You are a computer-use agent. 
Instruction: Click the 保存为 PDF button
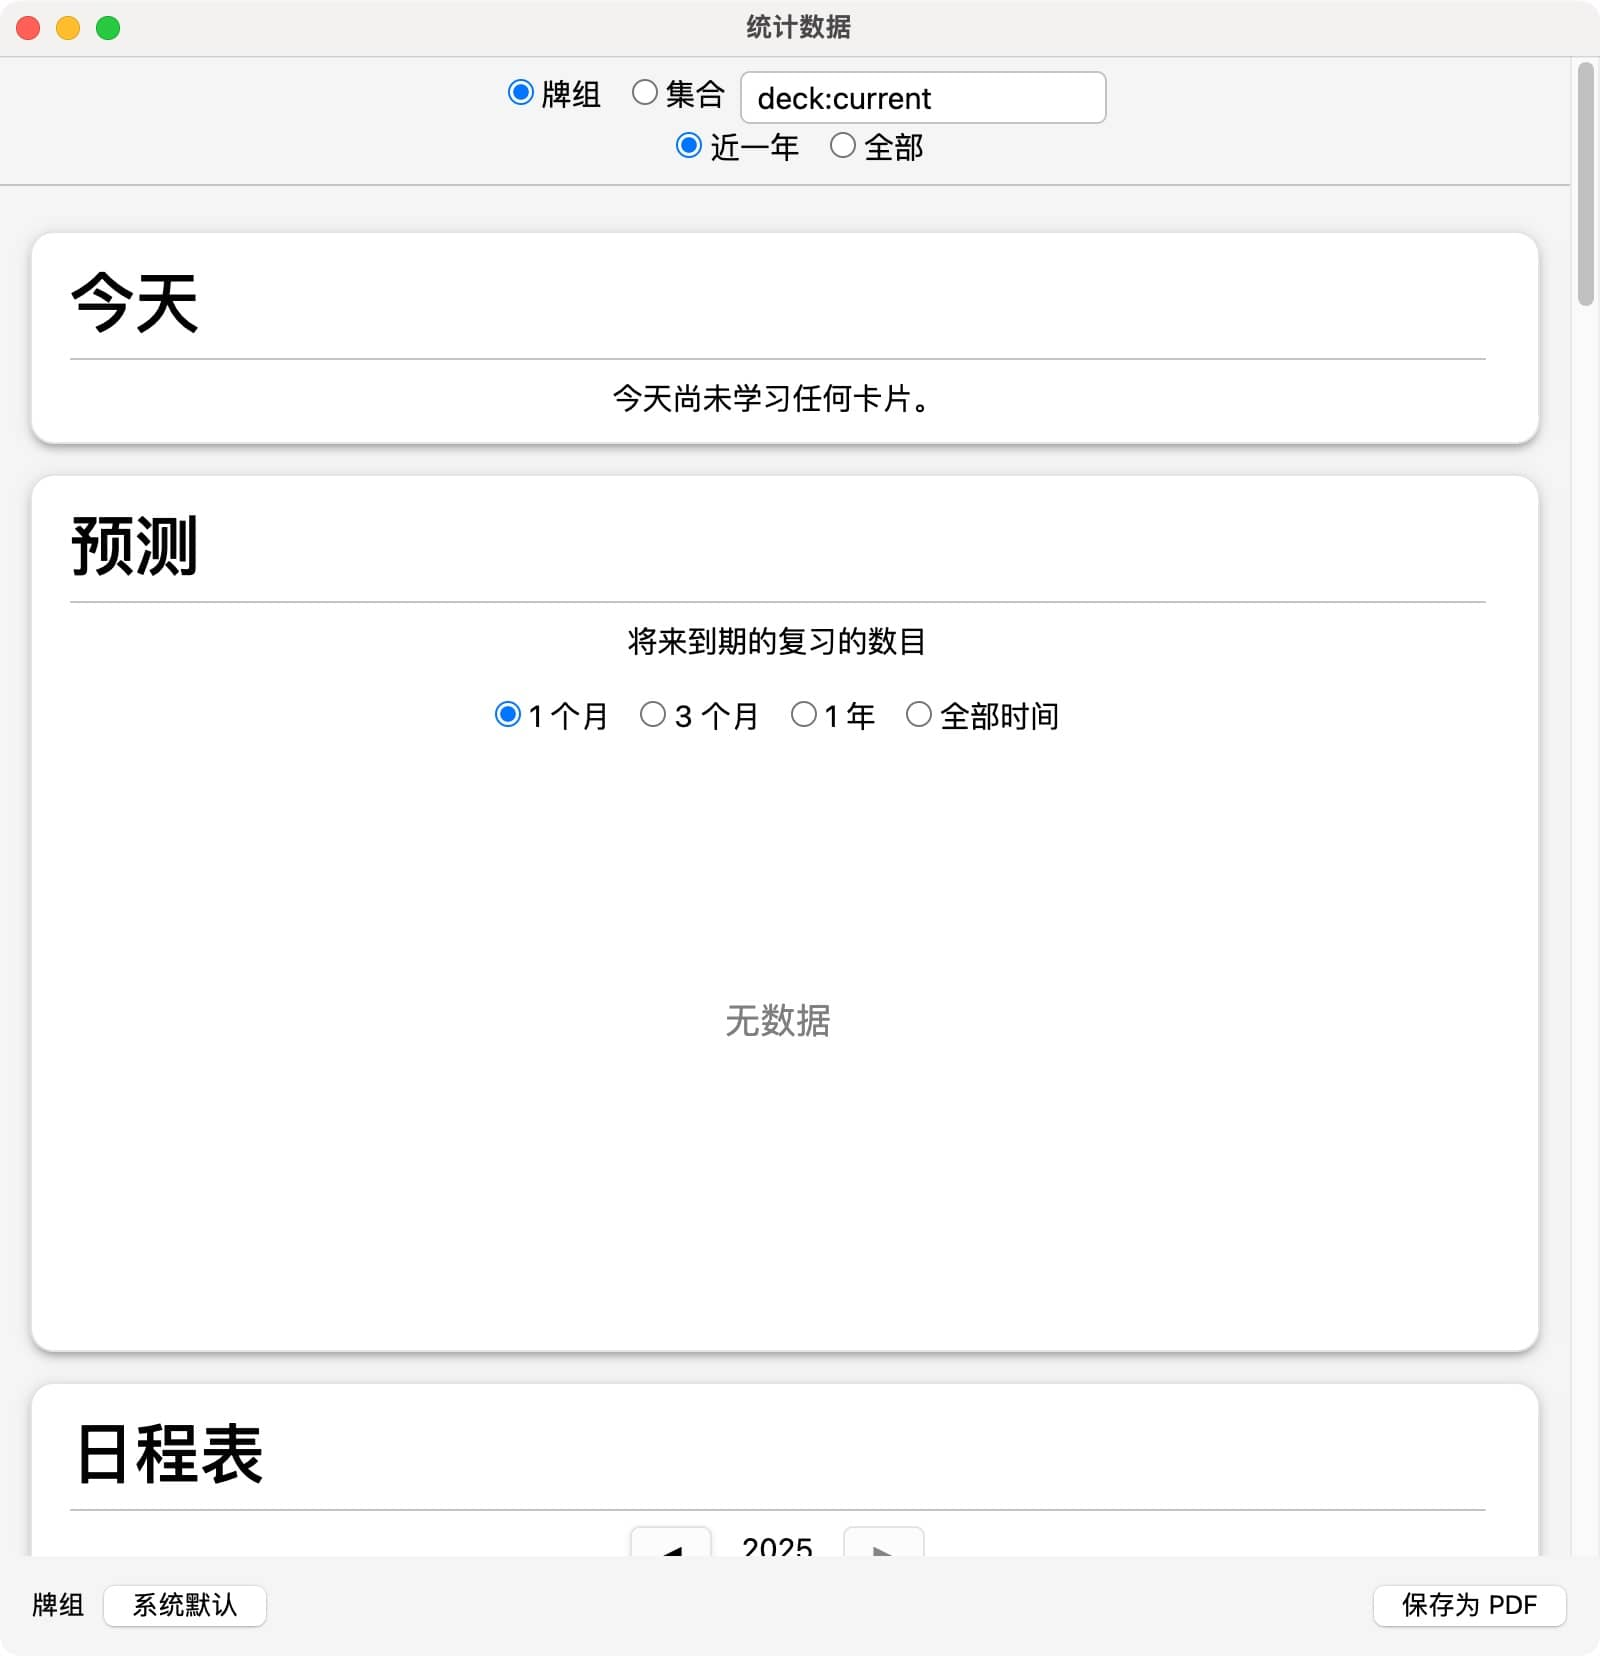pyautogui.click(x=1469, y=1605)
